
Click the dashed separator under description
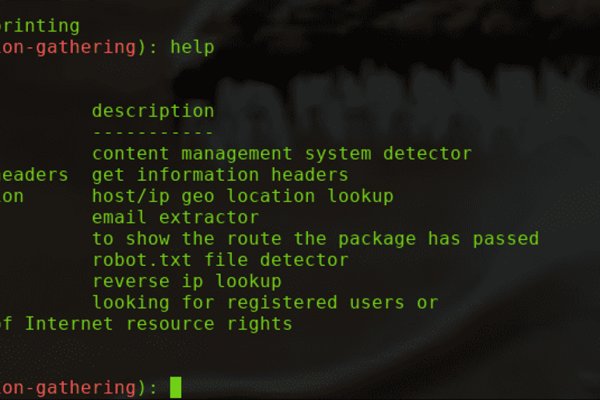(x=153, y=132)
